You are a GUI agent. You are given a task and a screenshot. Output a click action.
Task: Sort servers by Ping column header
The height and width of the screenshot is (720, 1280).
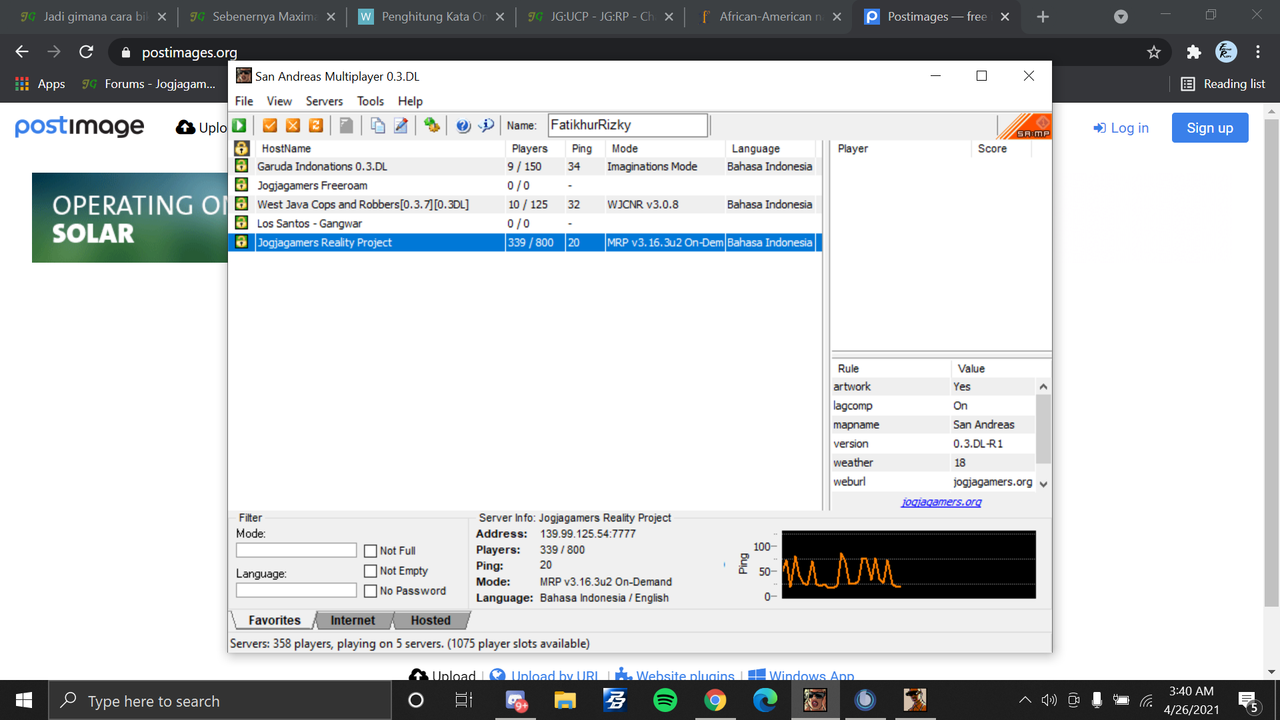(x=584, y=148)
